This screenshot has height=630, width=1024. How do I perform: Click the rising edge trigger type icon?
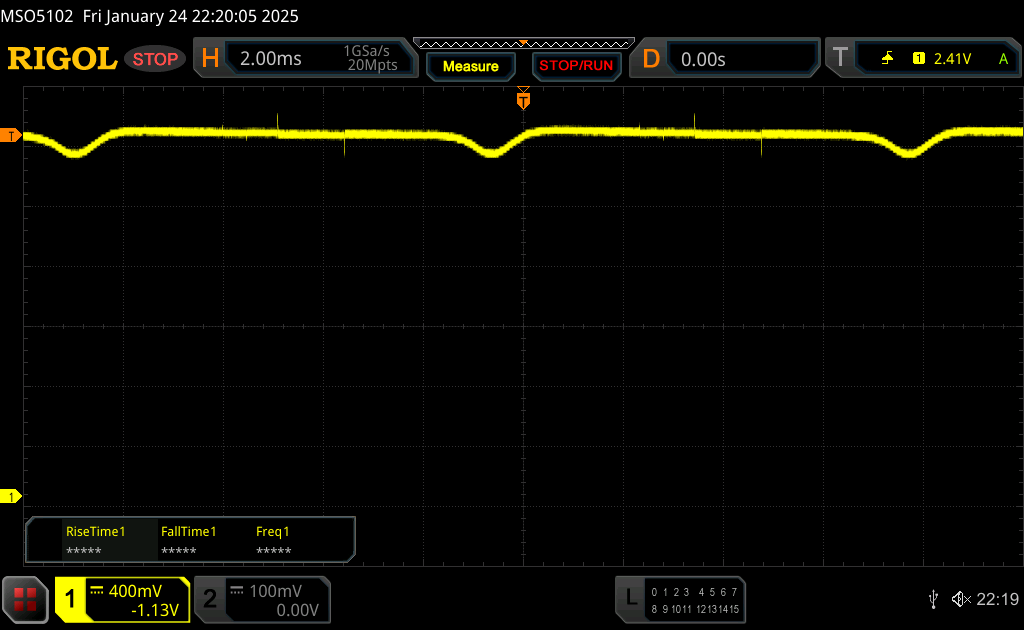887,59
